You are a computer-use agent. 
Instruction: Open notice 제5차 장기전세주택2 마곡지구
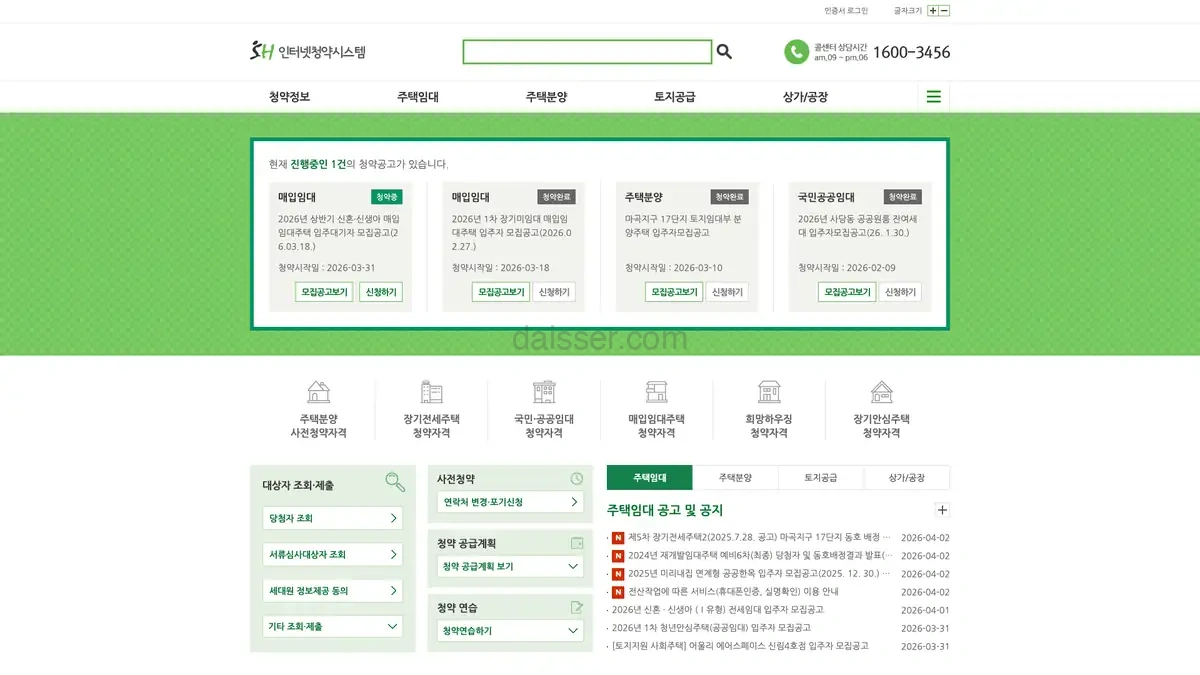pos(759,538)
